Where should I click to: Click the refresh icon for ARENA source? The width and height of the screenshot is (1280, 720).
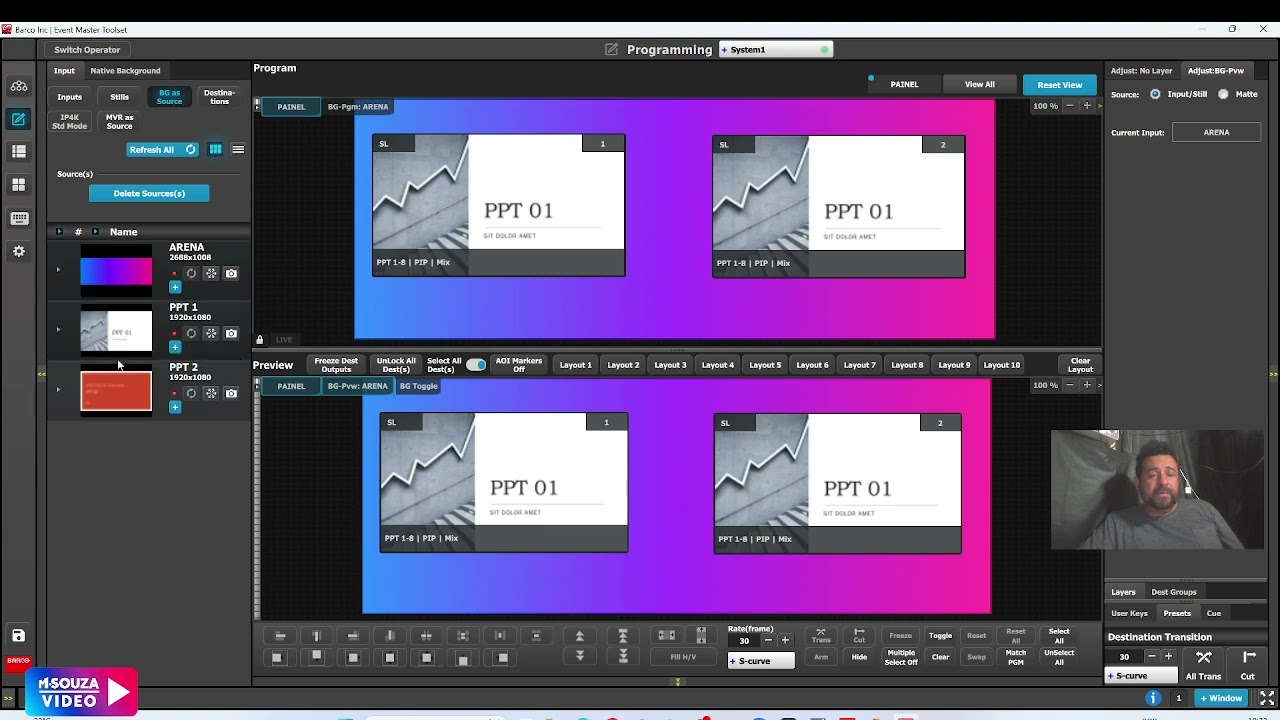tap(191, 273)
